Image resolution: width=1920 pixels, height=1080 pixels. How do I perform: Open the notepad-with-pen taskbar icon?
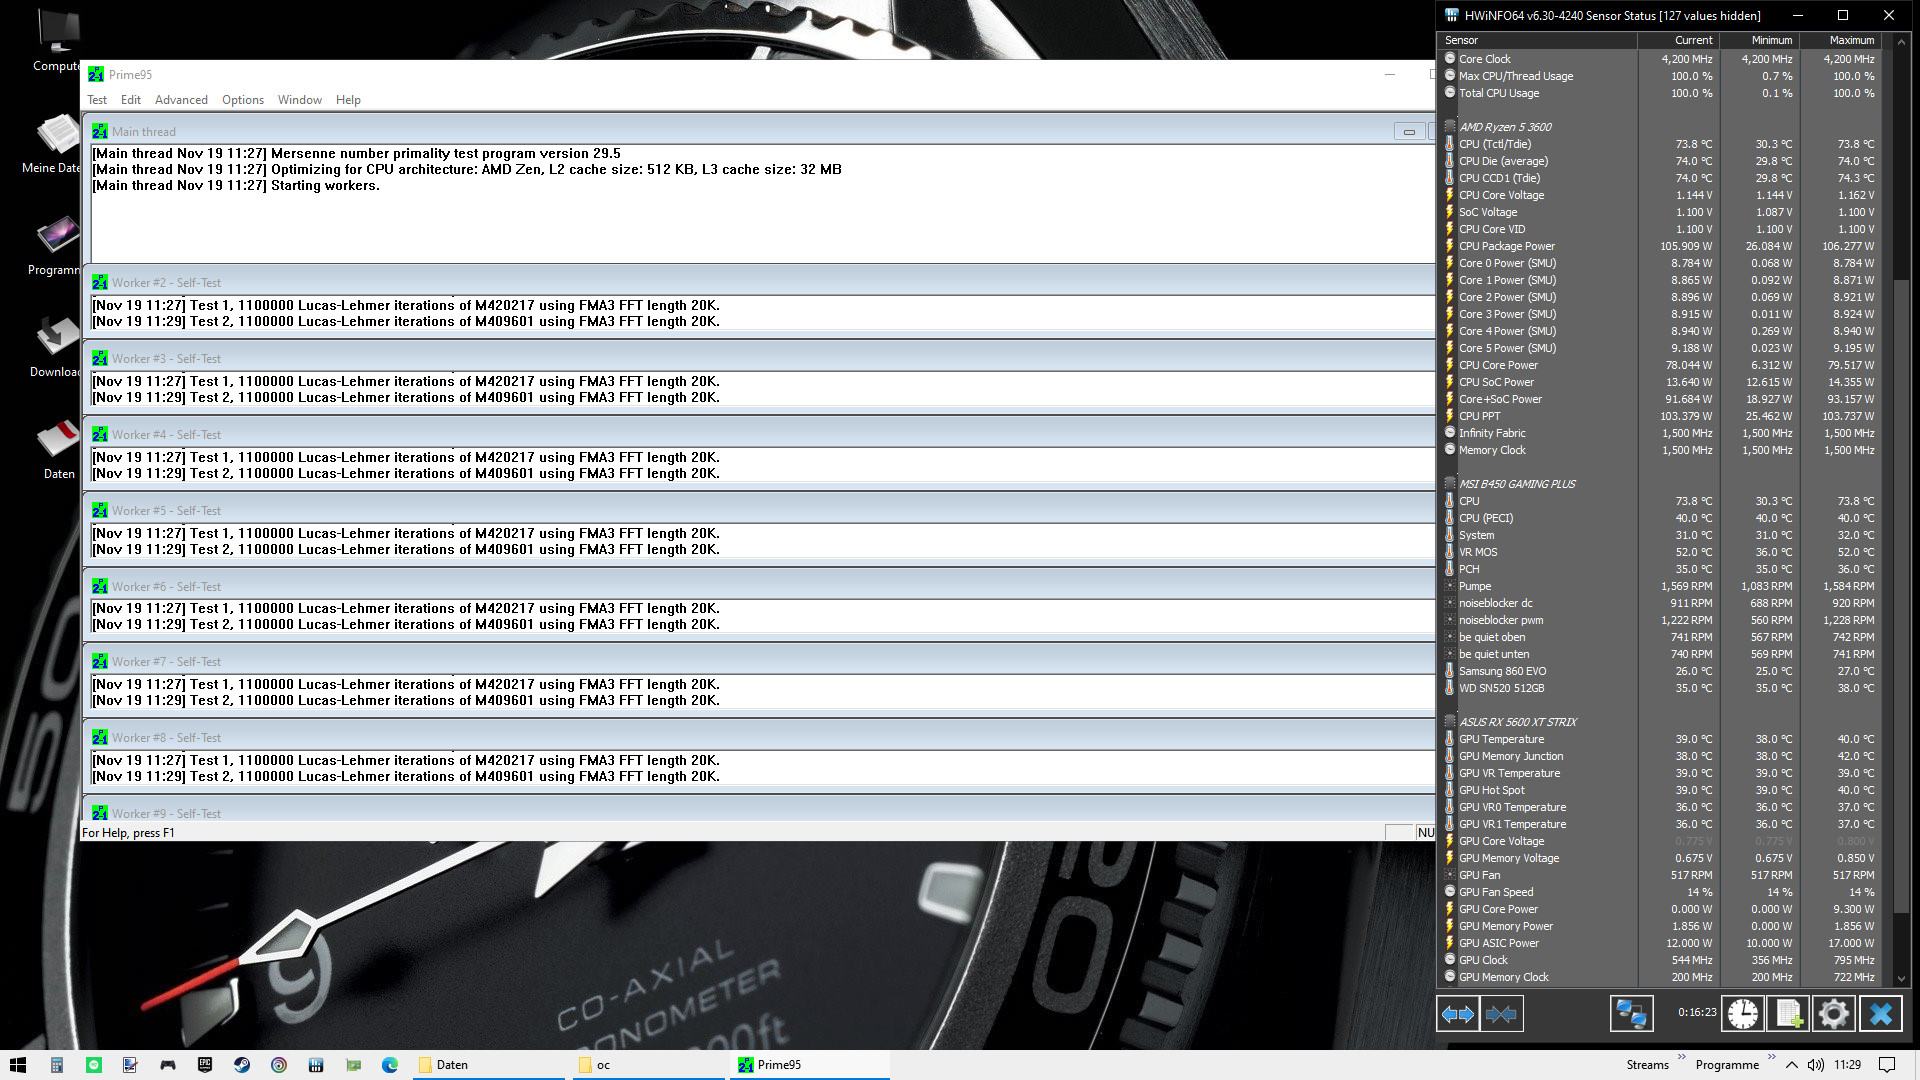click(x=130, y=1065)
